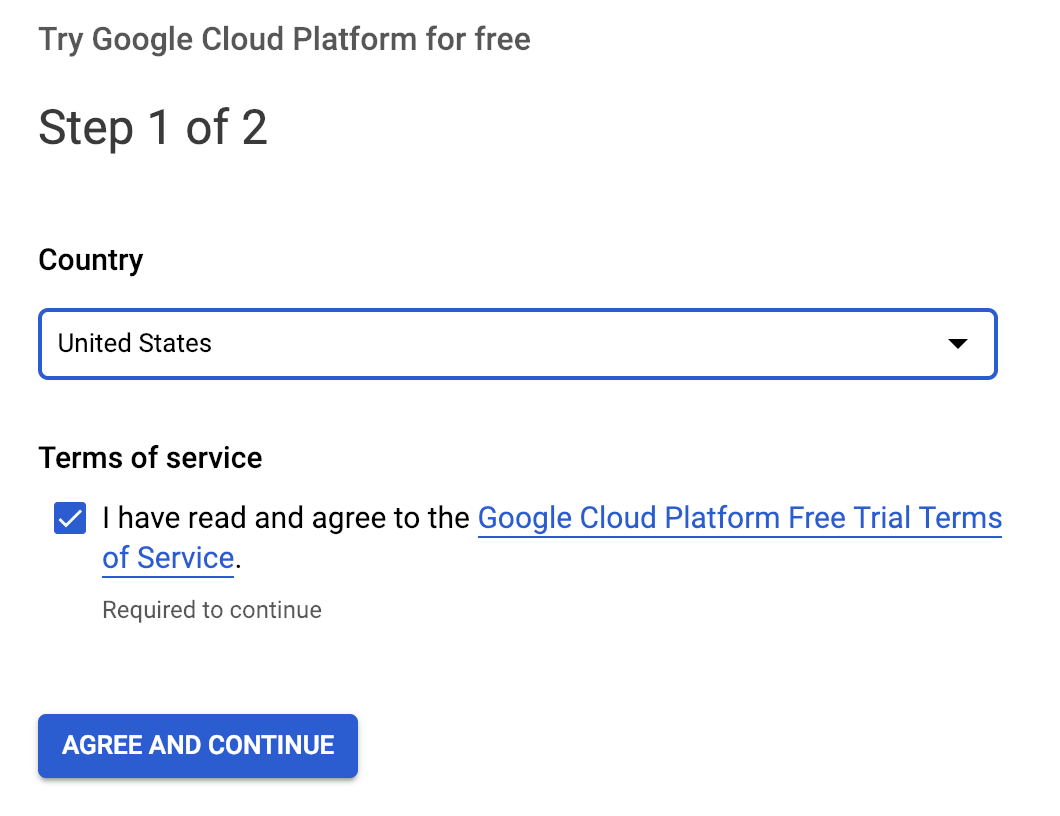Viewport: 1060px width, 816px height.
Task: Click the AGREE AND CONTINUE button
Action: [x=198, y=745]
